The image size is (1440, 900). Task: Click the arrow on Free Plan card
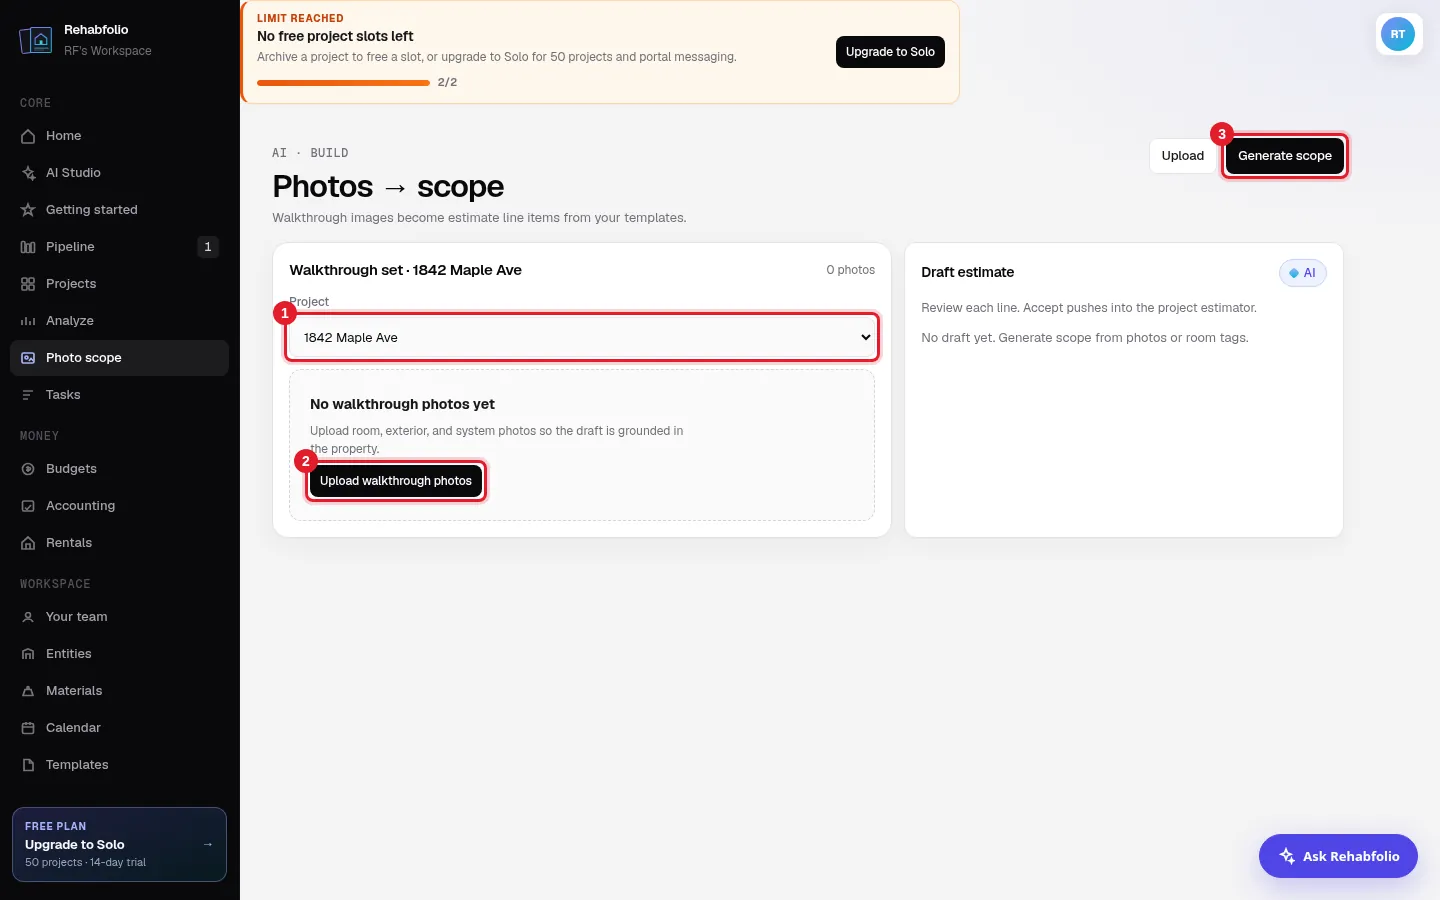pyautogui.click(x=208, y=844)
